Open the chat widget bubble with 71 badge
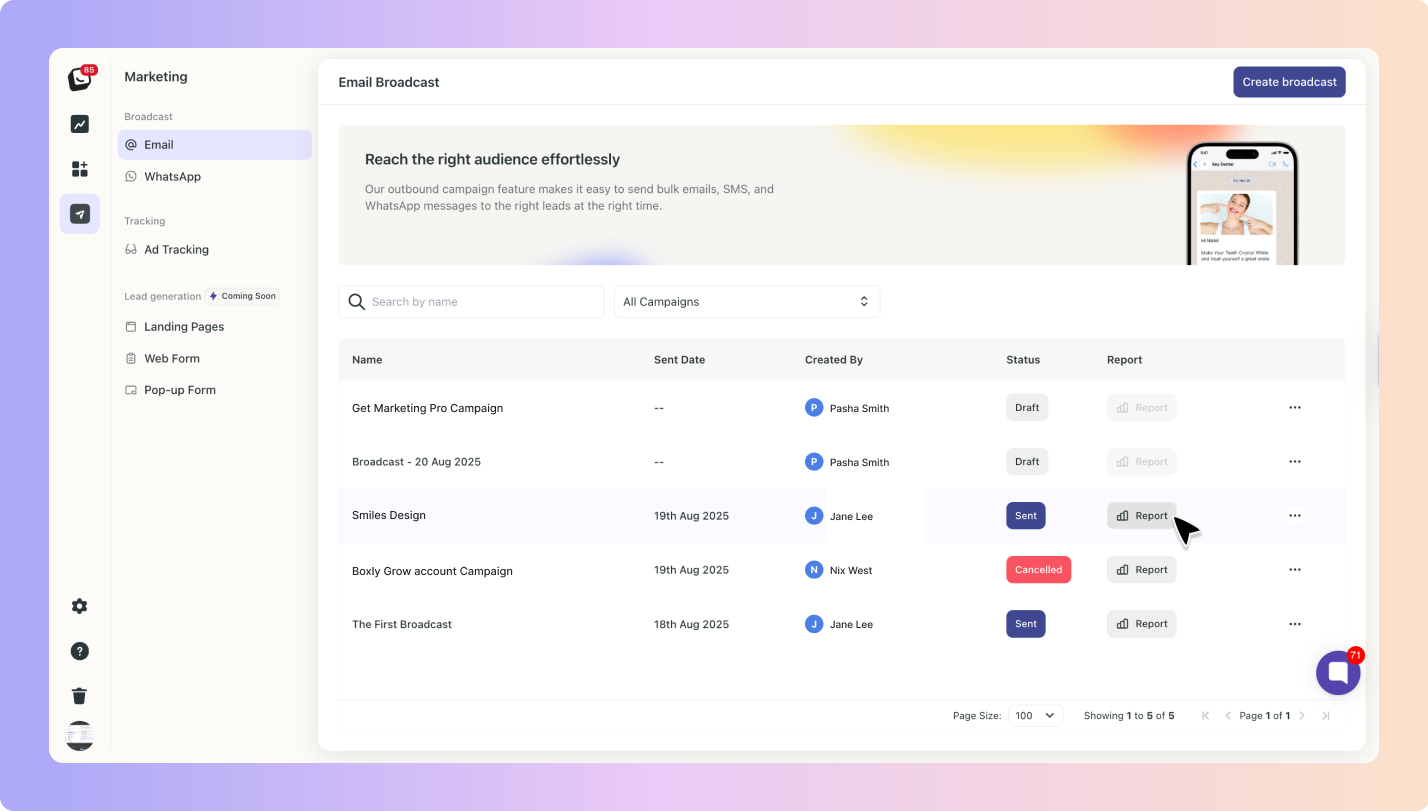This screenshot has height=811, width=1428. [x=1338, y=672]
